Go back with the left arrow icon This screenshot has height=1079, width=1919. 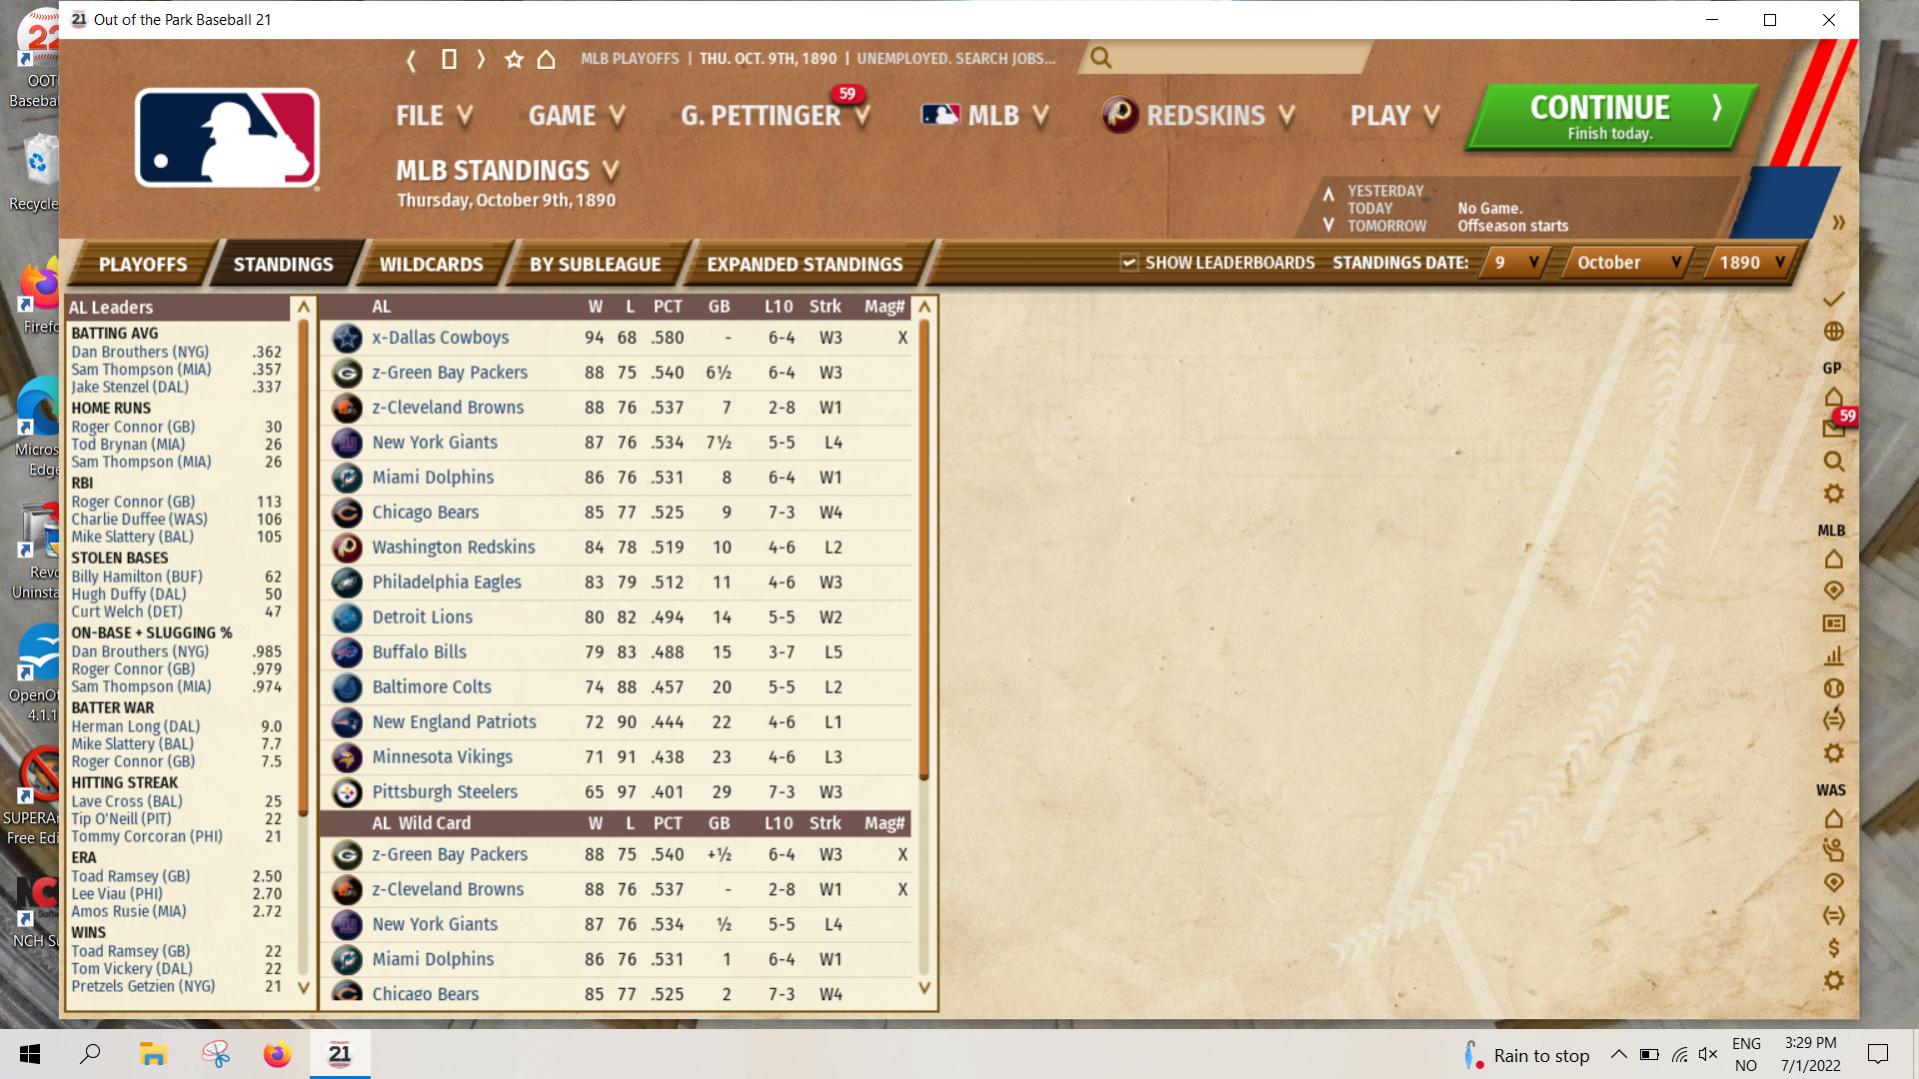pos(411,60)
